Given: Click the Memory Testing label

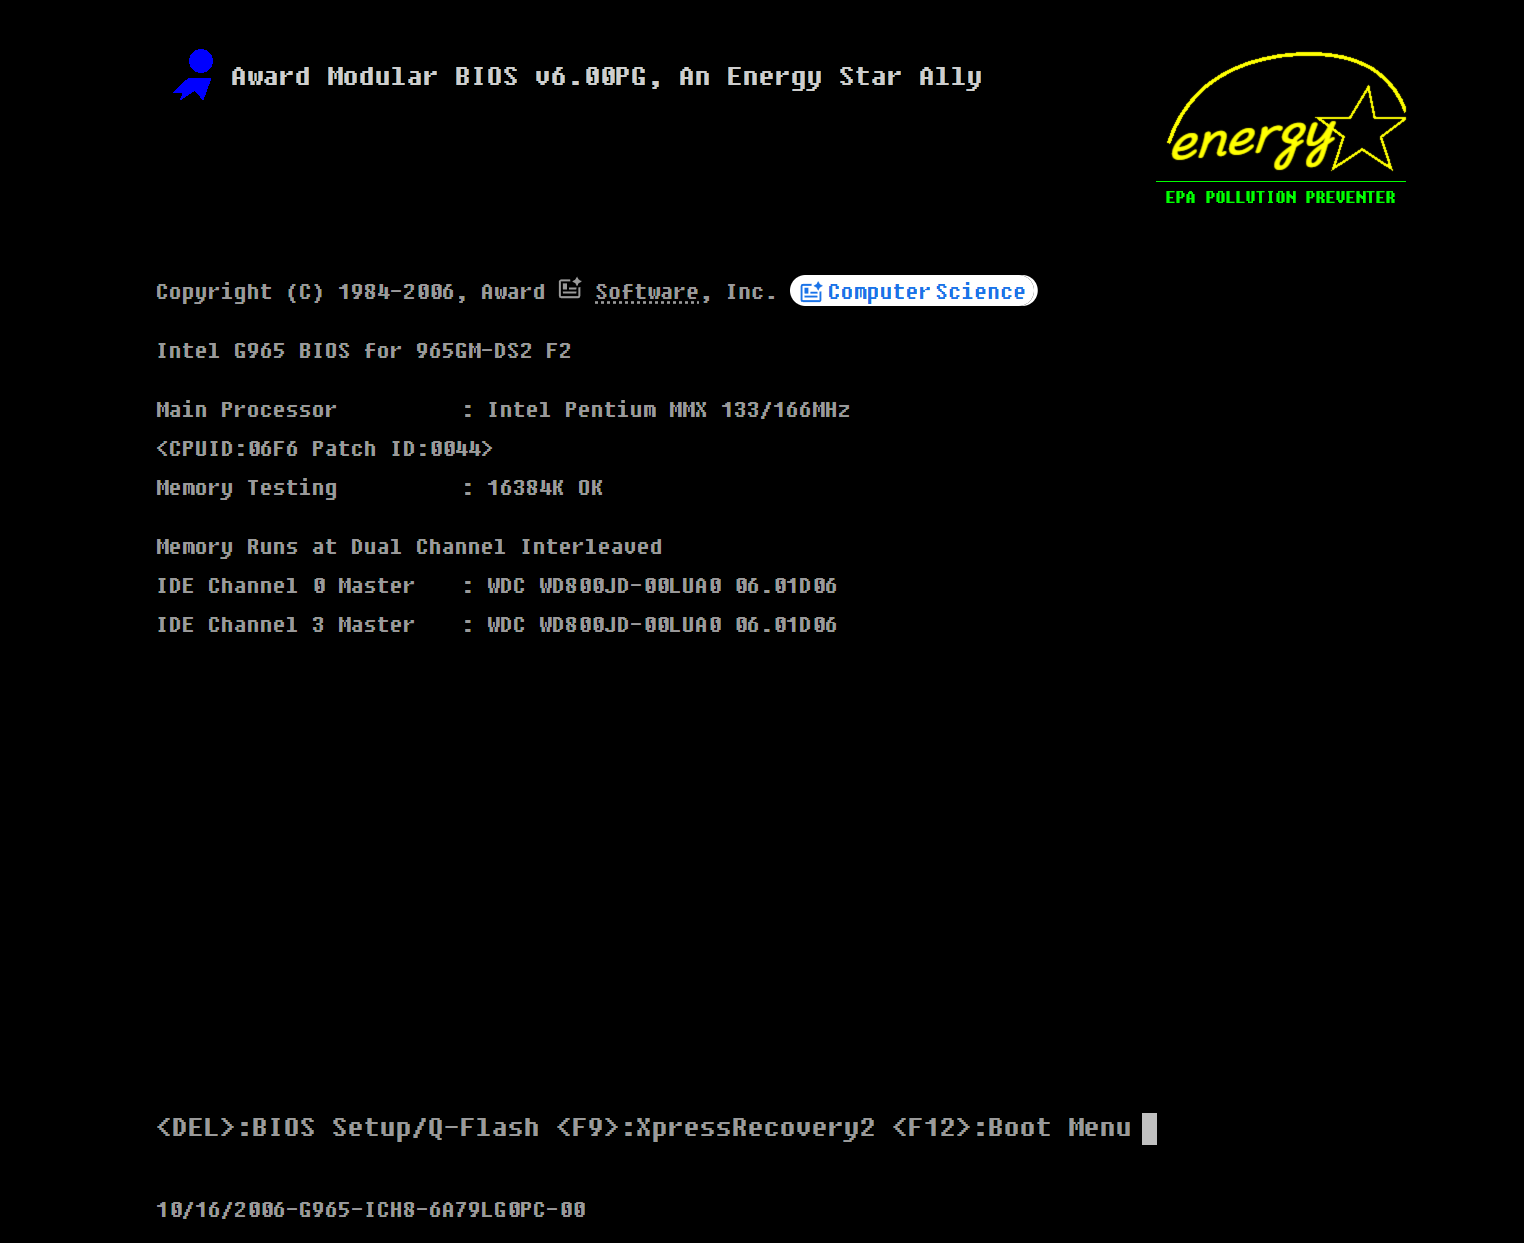Looking at the screenshot, I should point(246,488).
